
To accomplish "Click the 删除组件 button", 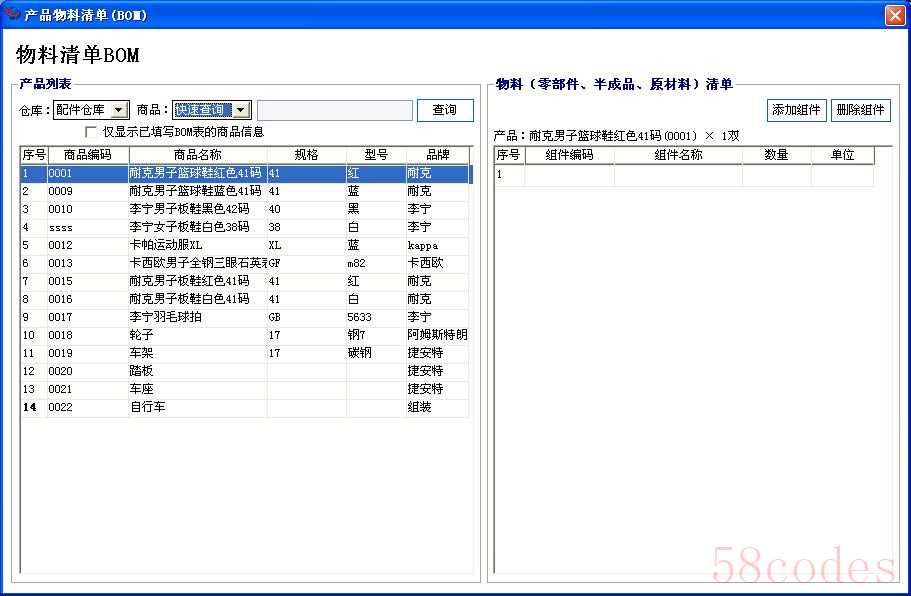I will [860, 110].
